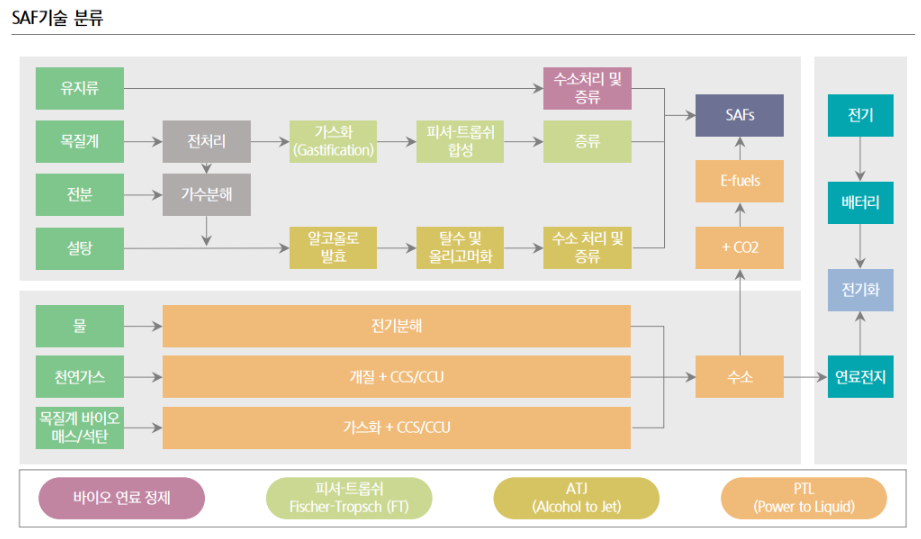Select the green '전분' feedstock box
The width and height of the screenshot is (921, 539).
coord(80,194)
